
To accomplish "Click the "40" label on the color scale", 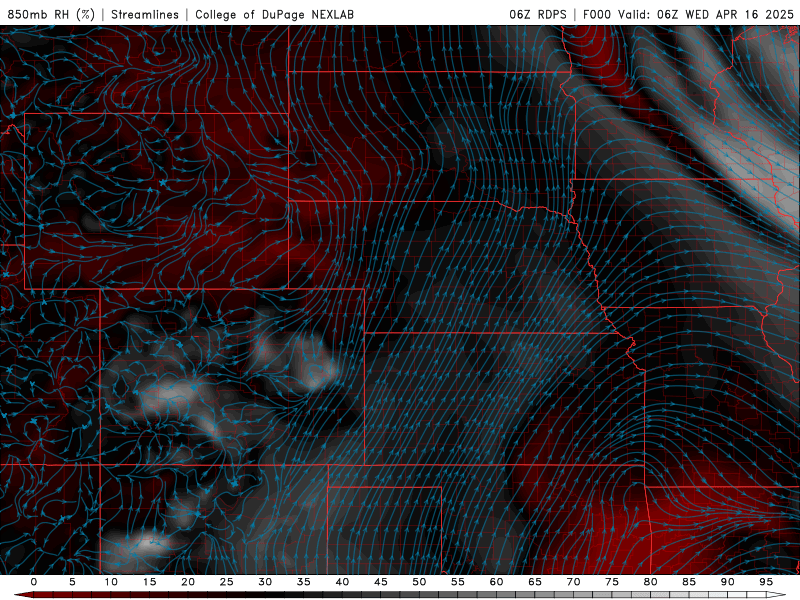I will (342, 582).
